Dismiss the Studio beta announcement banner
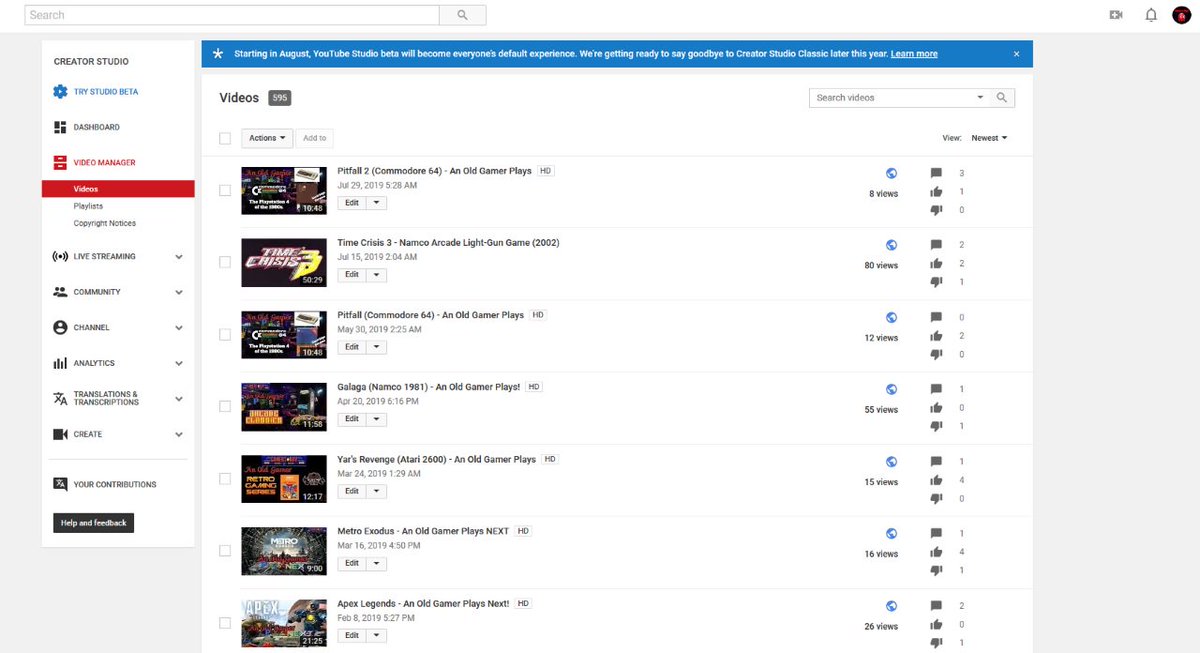The image size is (1200, 653). click(x=1017, y=54)
